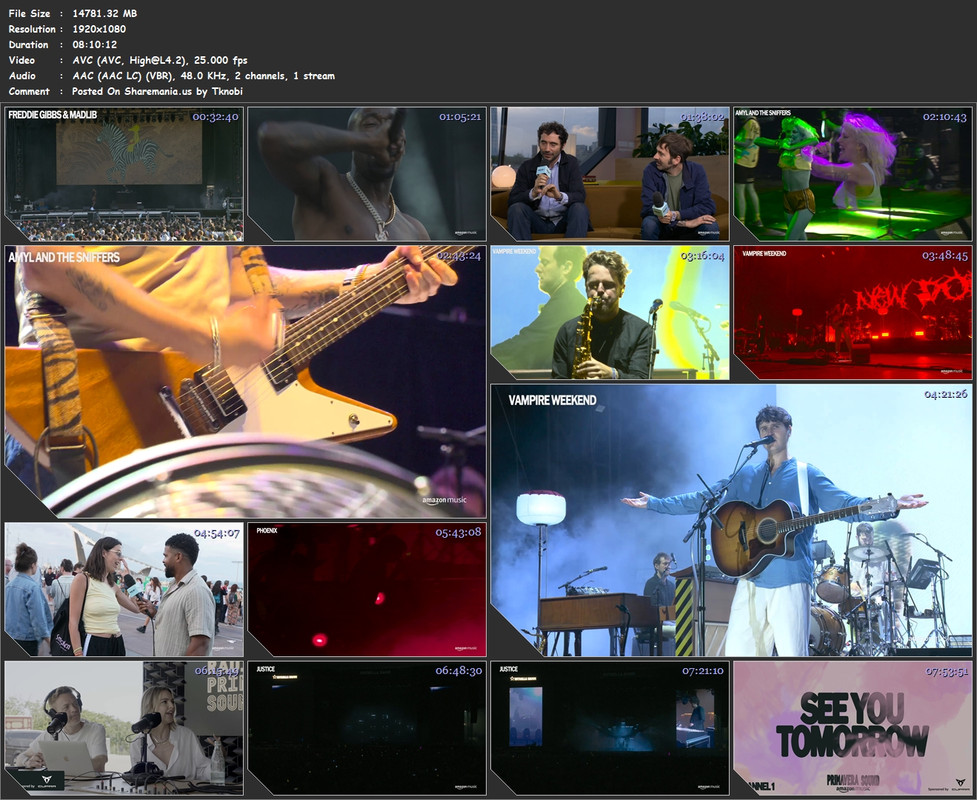
Task: Click the Resolution 1920x1080 text
Action: tap(99, 29)
